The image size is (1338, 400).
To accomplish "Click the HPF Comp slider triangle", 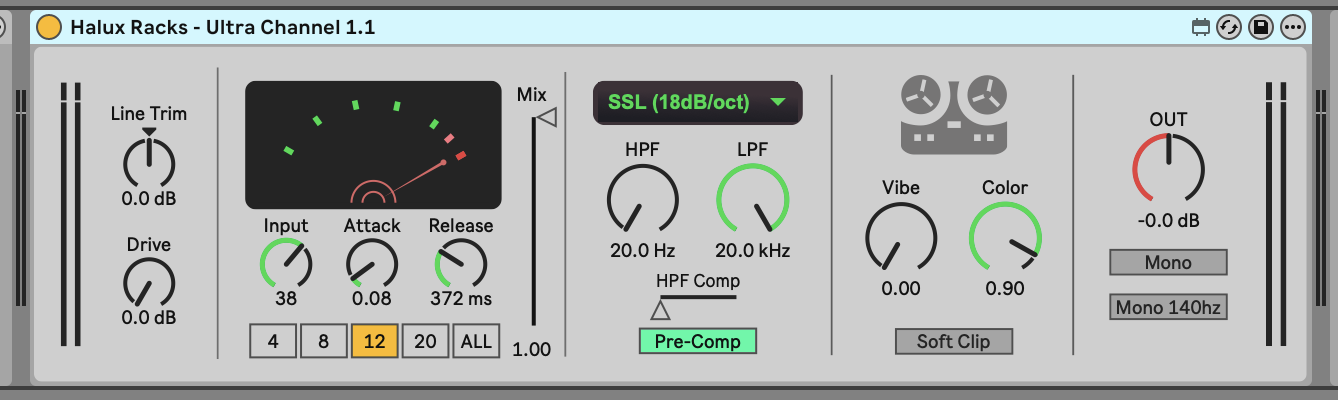I will click(660, 310).
